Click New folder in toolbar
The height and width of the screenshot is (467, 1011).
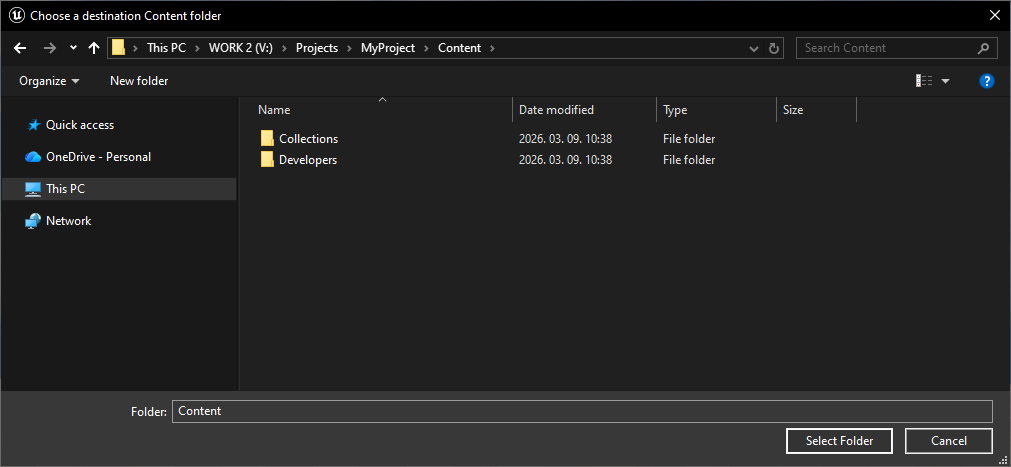(139, 81)
